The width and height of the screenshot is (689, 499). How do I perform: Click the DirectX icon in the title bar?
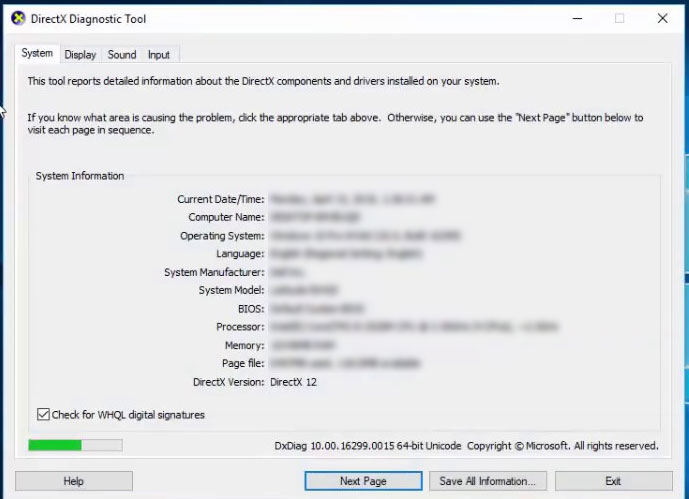[18, 18]
